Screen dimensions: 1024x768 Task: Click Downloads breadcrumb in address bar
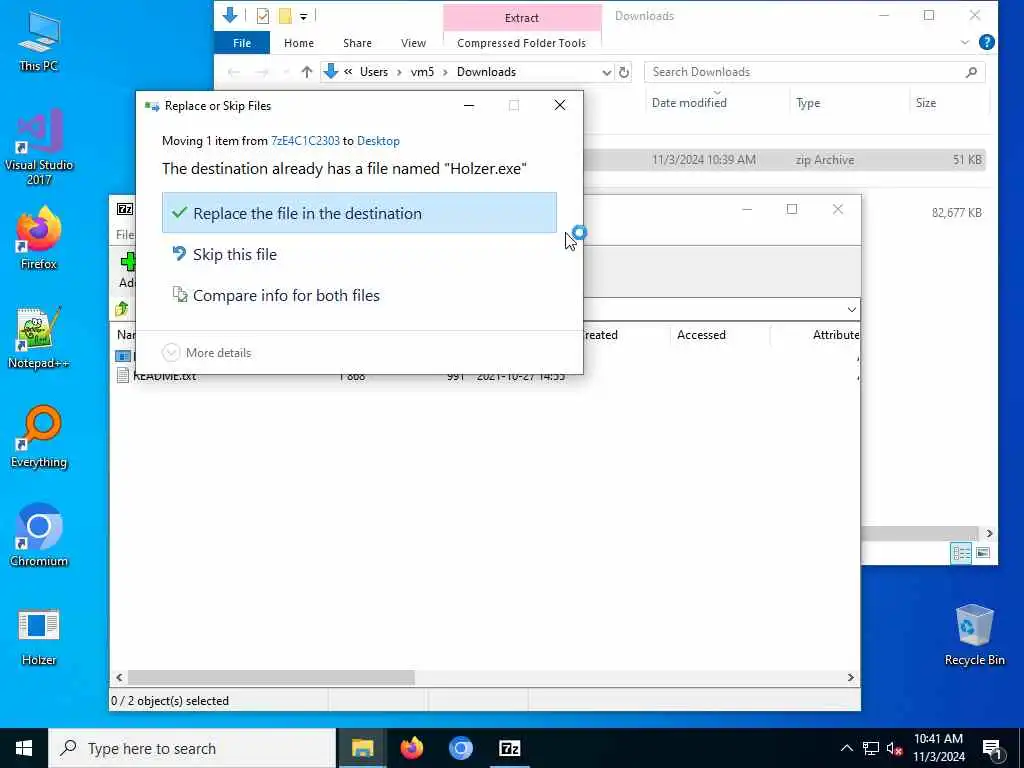[x=486, y=72]
